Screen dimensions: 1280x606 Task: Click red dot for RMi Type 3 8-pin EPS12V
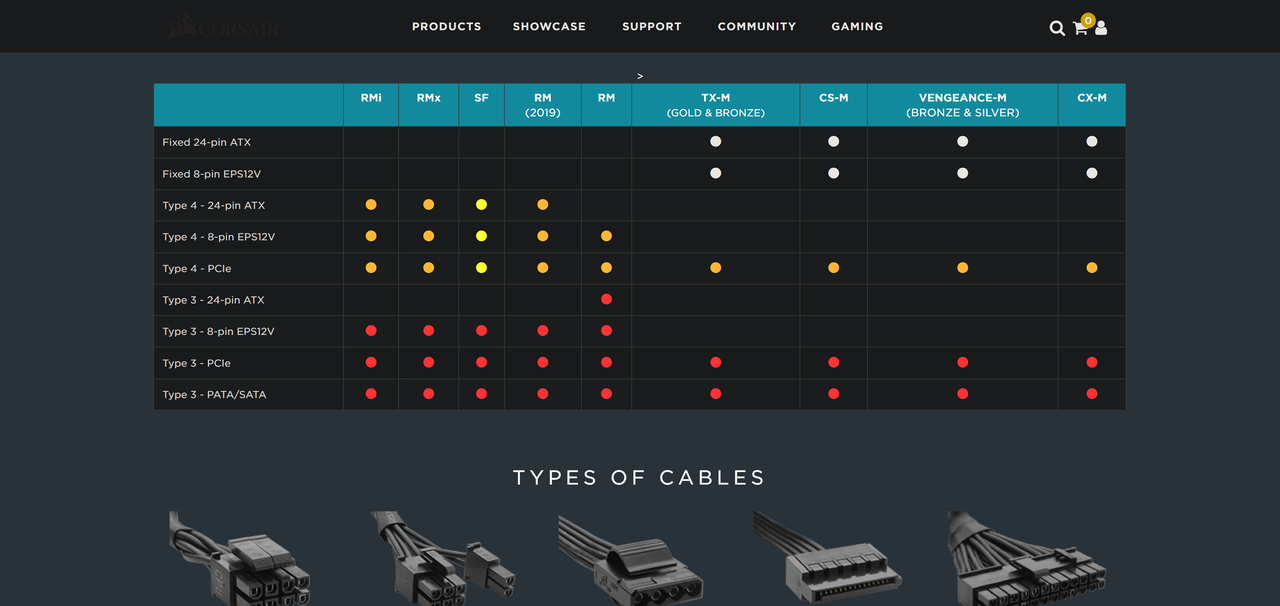tap(371, 331)
